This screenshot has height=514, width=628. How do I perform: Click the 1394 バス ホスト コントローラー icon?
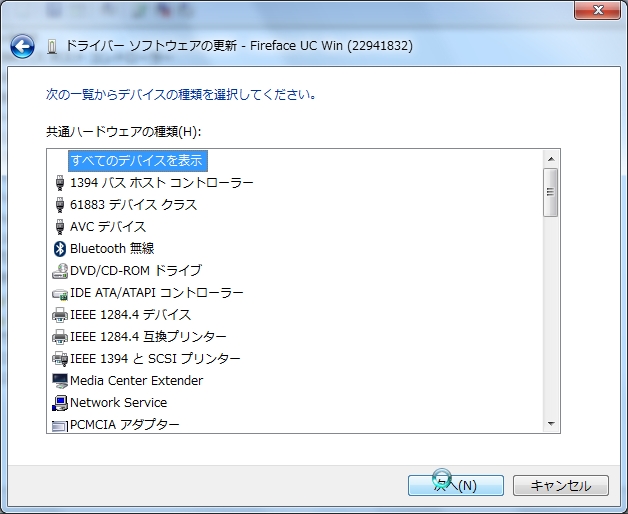[59, 182]
